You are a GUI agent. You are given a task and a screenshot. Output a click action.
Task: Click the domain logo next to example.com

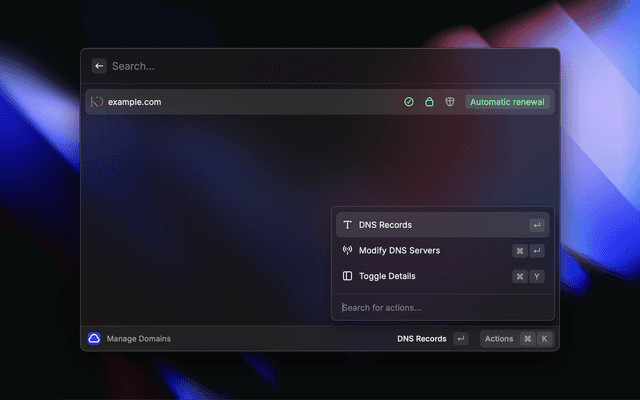click(x=97, y=102)
